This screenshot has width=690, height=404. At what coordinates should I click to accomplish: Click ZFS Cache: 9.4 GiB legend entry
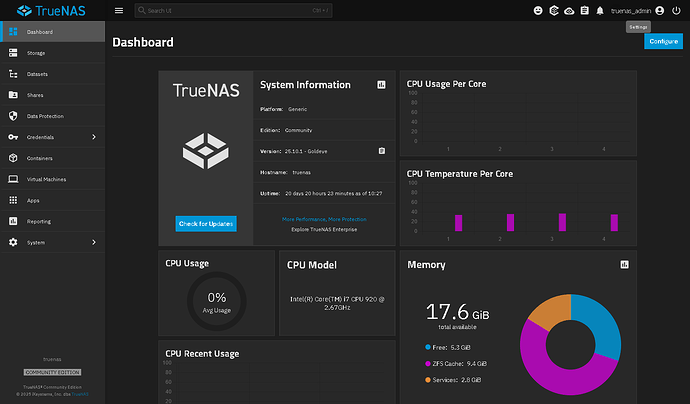456,364
